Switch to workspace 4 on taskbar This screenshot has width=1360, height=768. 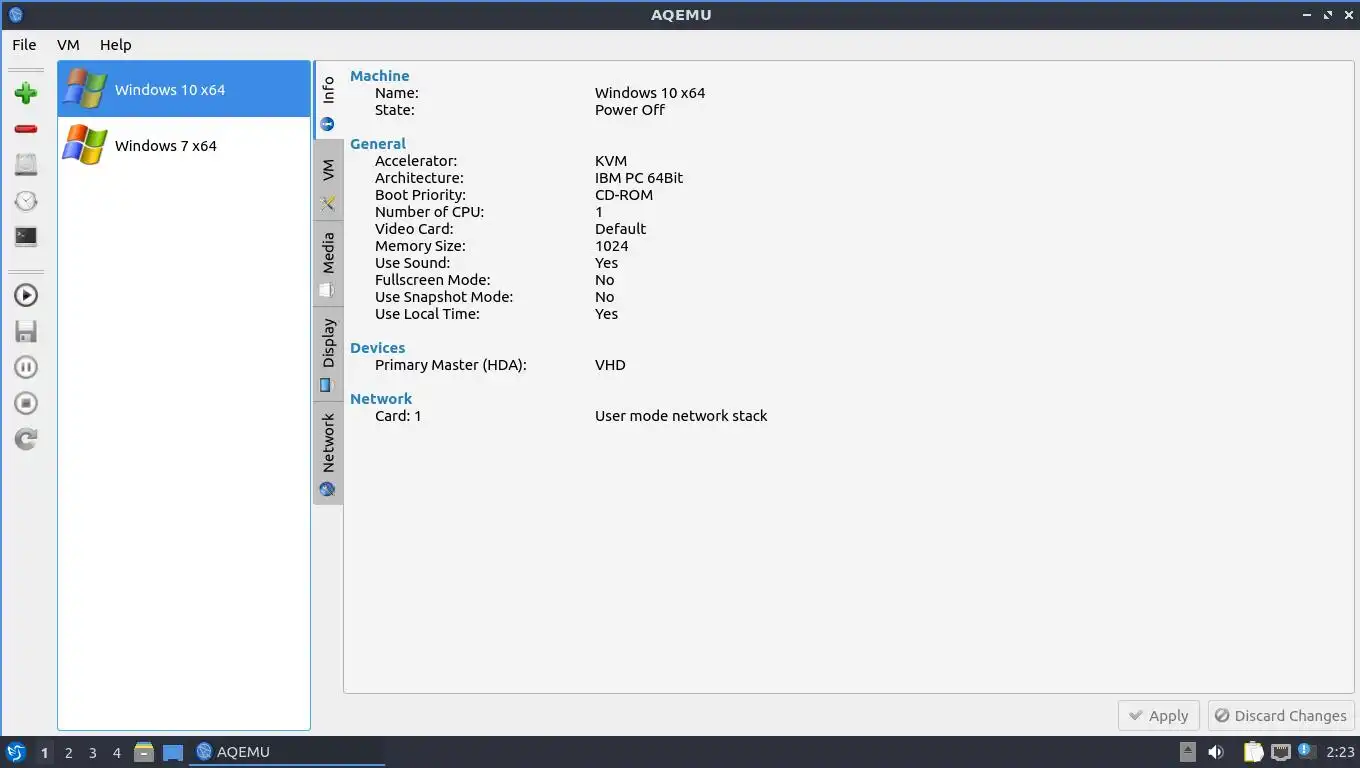[x=117, y=753]
